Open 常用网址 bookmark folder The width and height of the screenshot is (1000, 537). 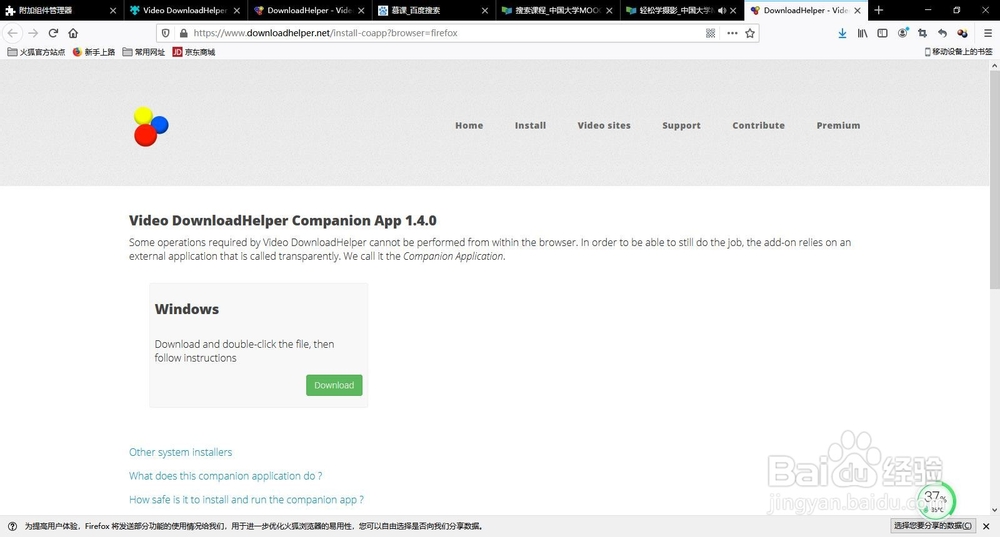point(143,52)
